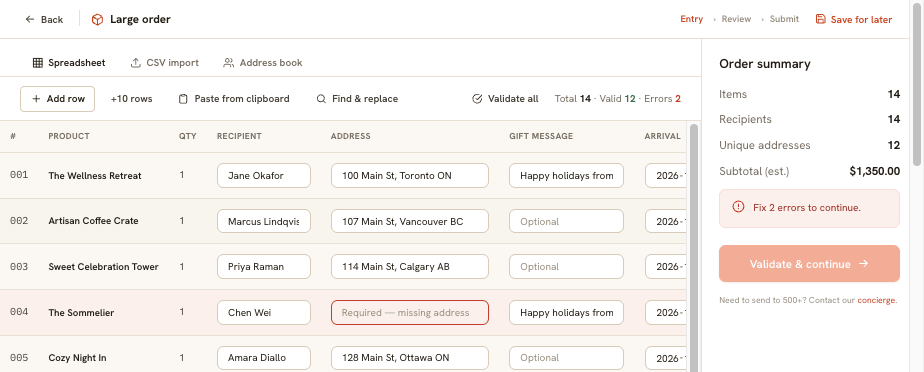Click the 128 Main St, Ottawa address field
924x372 pixels.
(410, 358)
